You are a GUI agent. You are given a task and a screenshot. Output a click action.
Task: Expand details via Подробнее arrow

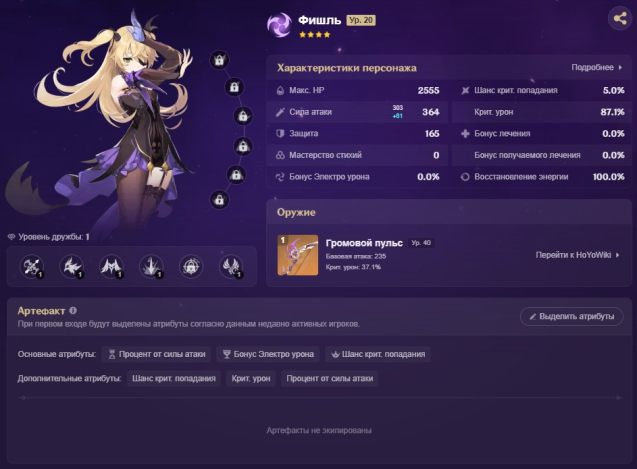[597, 67]
